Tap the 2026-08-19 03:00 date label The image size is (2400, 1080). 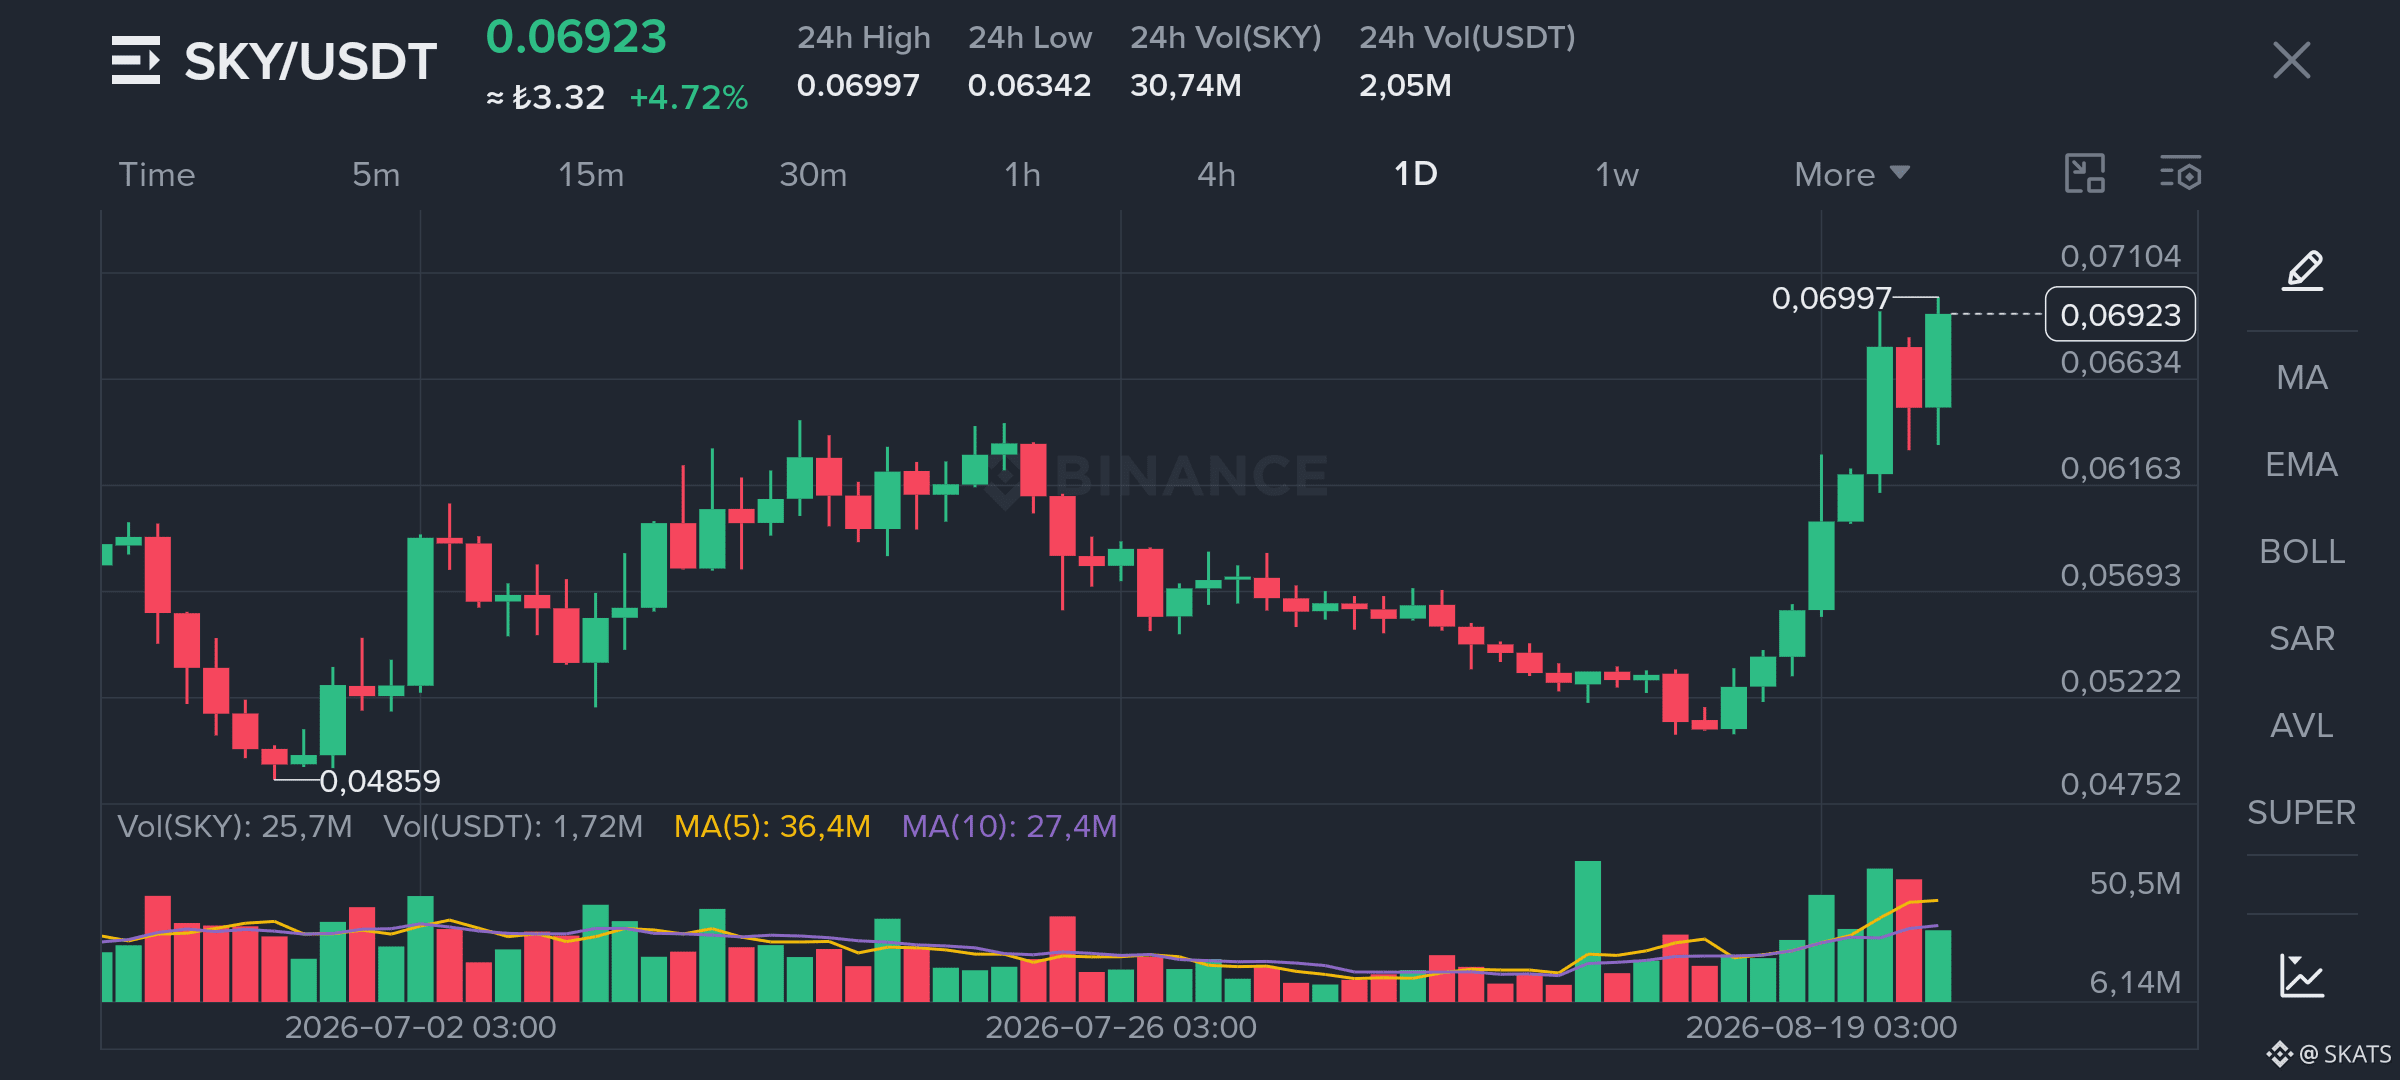pyautogui.click(x=1821, y=1027)
